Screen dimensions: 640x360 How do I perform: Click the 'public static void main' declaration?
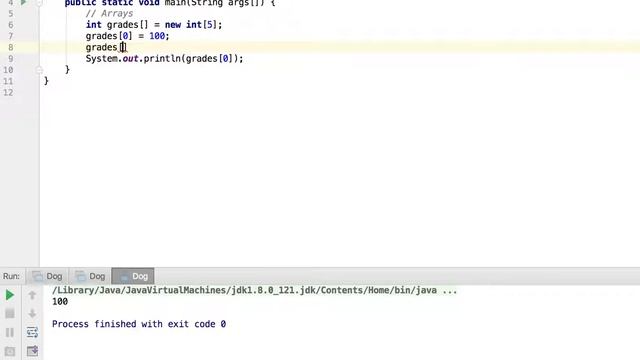click(x=170, y=3)
